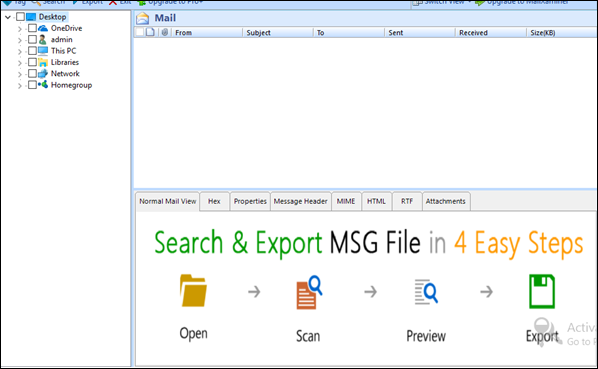This screenshot has height=369, width=598.
Task: Tick the admin folder checkbox
Action: click(x=32, y=40)
